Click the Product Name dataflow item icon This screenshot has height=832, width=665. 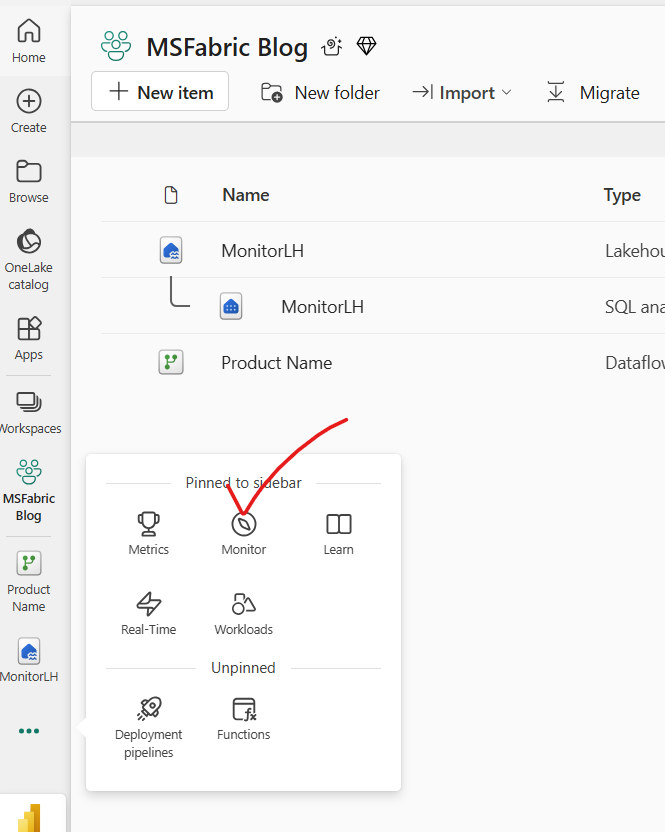171,362
